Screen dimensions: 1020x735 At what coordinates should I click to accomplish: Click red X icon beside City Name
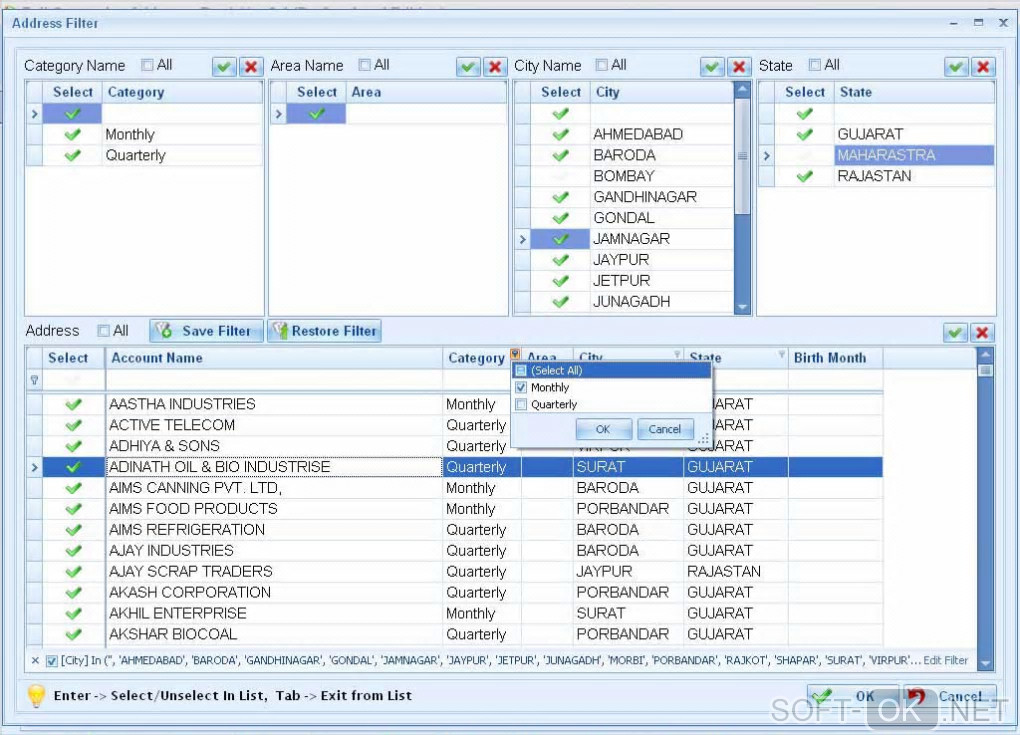click(739, 67)
